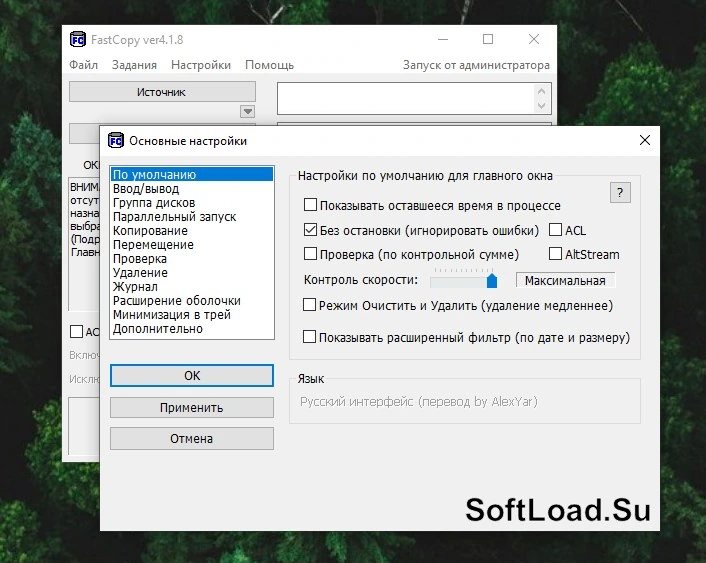
Task: Open the Задания menu
Action: click(x=134, y=65)
